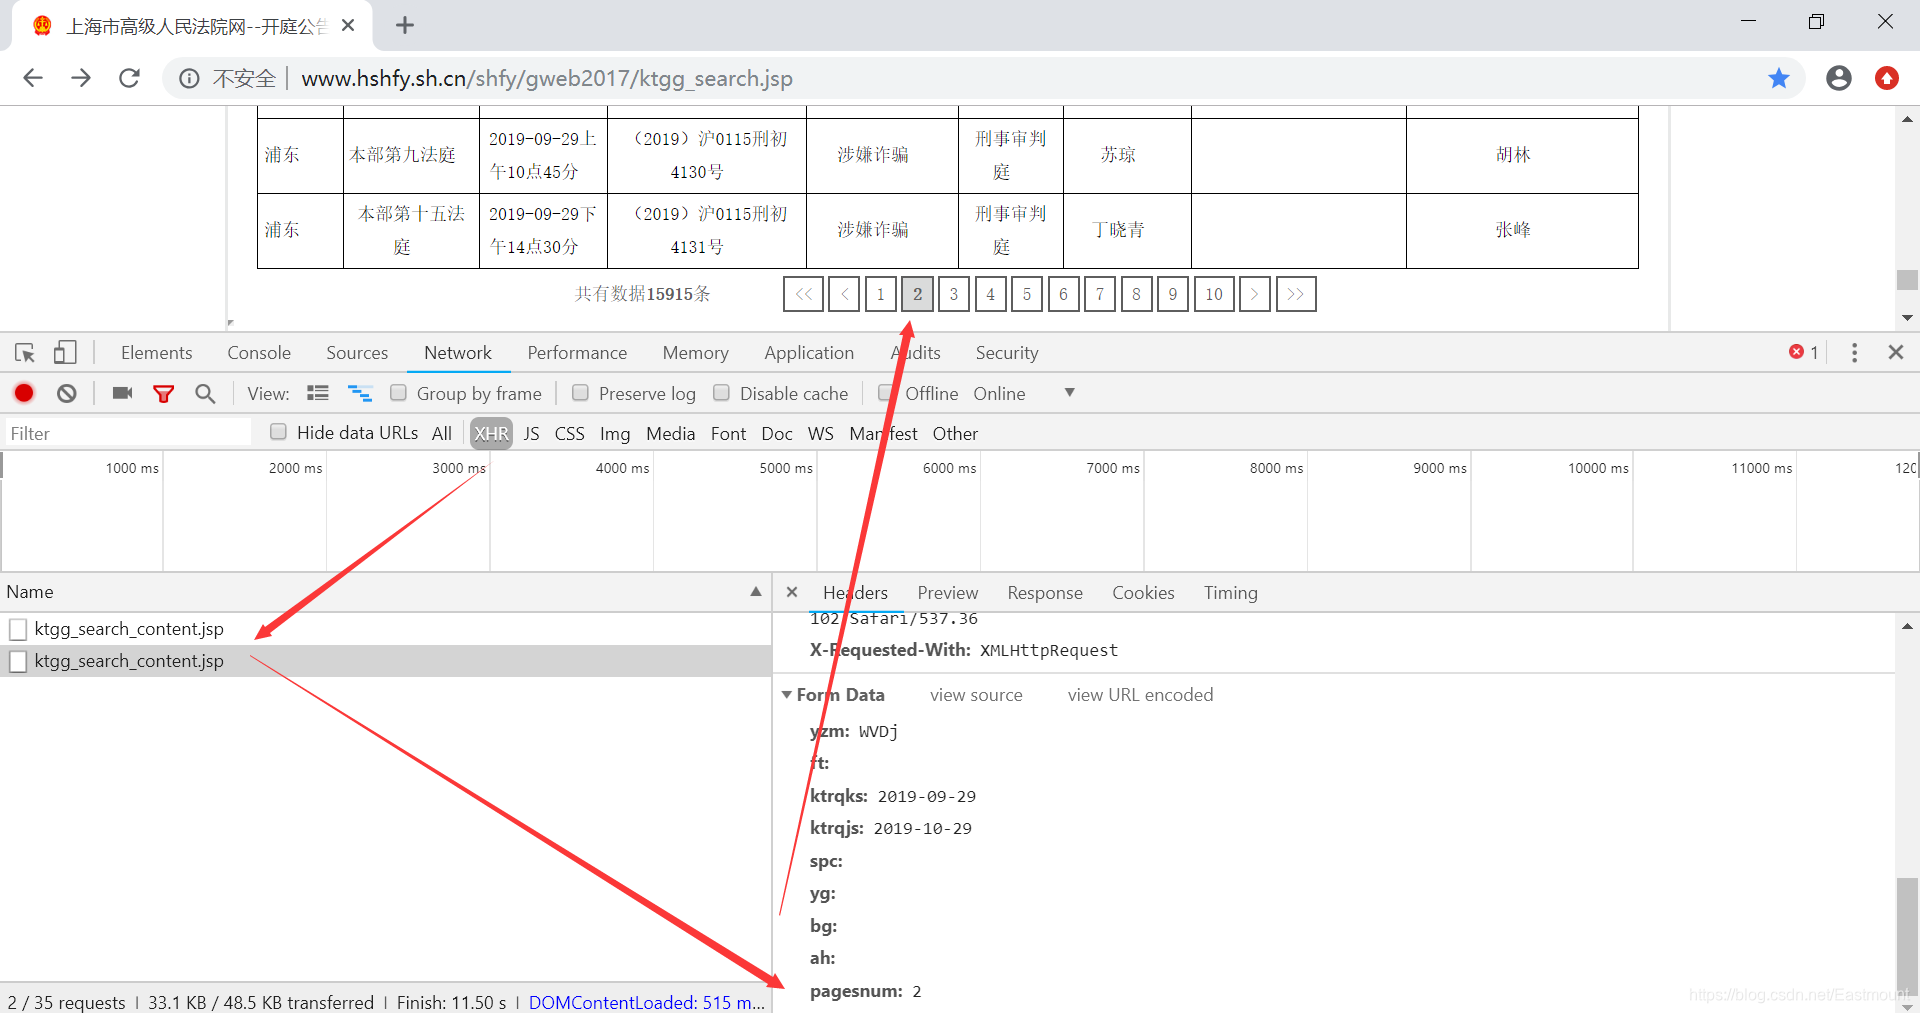Filter requests by XHR type
The image size is (1920, 1013).
[x=491, y=433]
